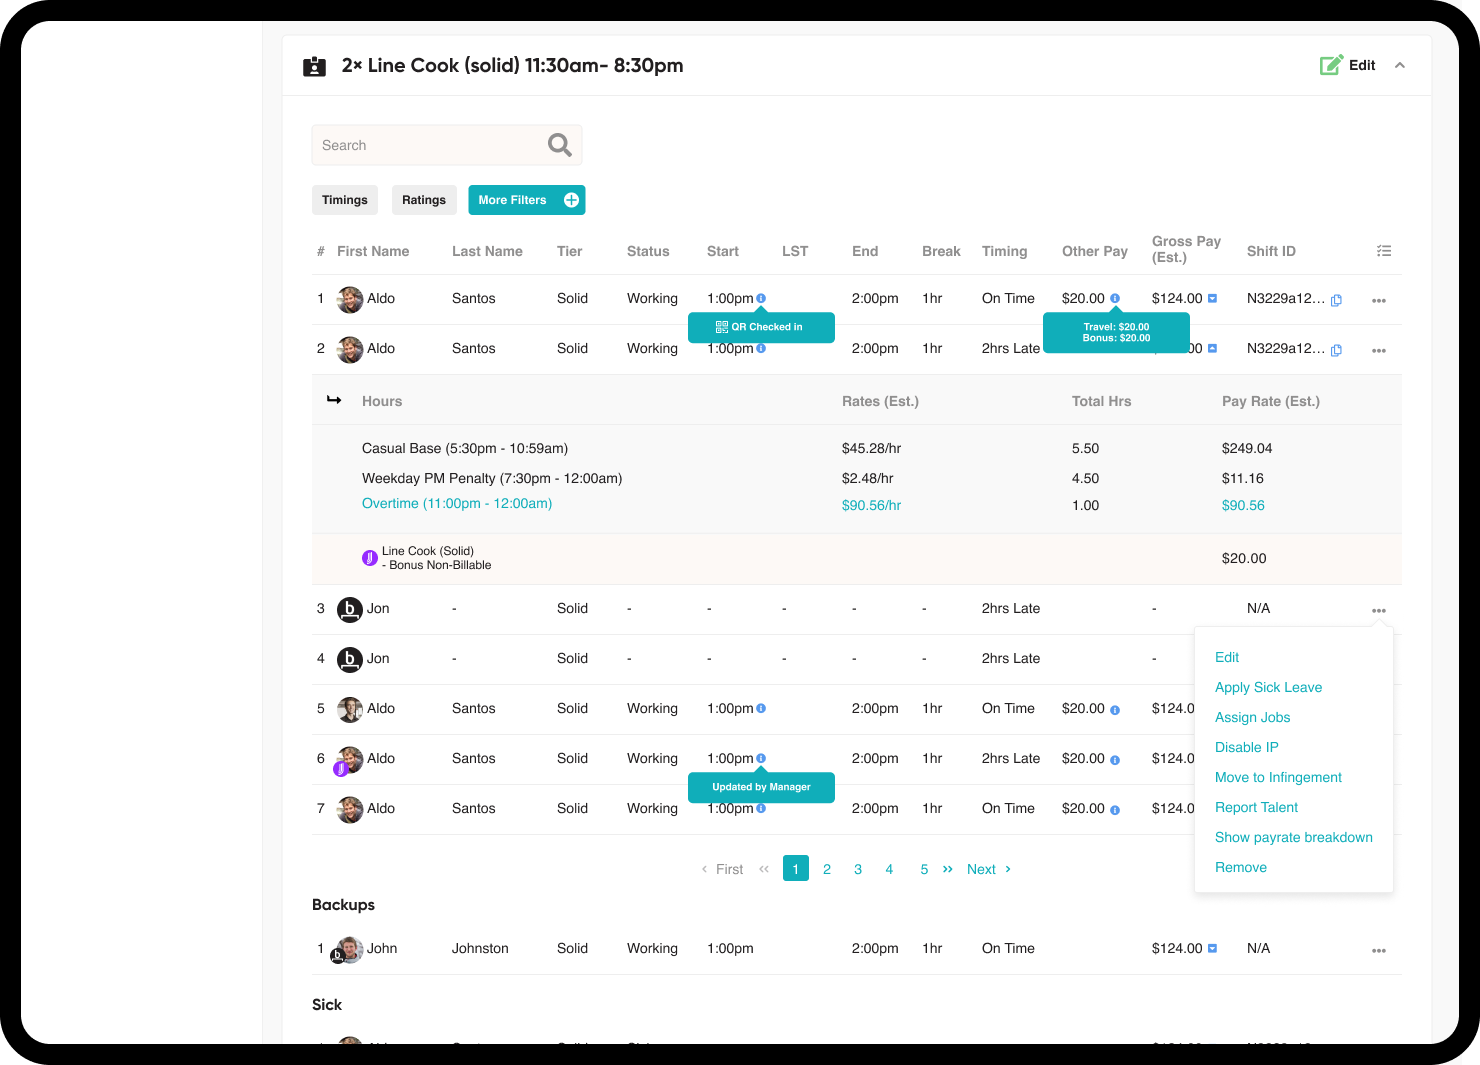Click the Other Pay info icon in row 6
The width and height of the screenshot is (1480, 1065).
(1115, 760)
